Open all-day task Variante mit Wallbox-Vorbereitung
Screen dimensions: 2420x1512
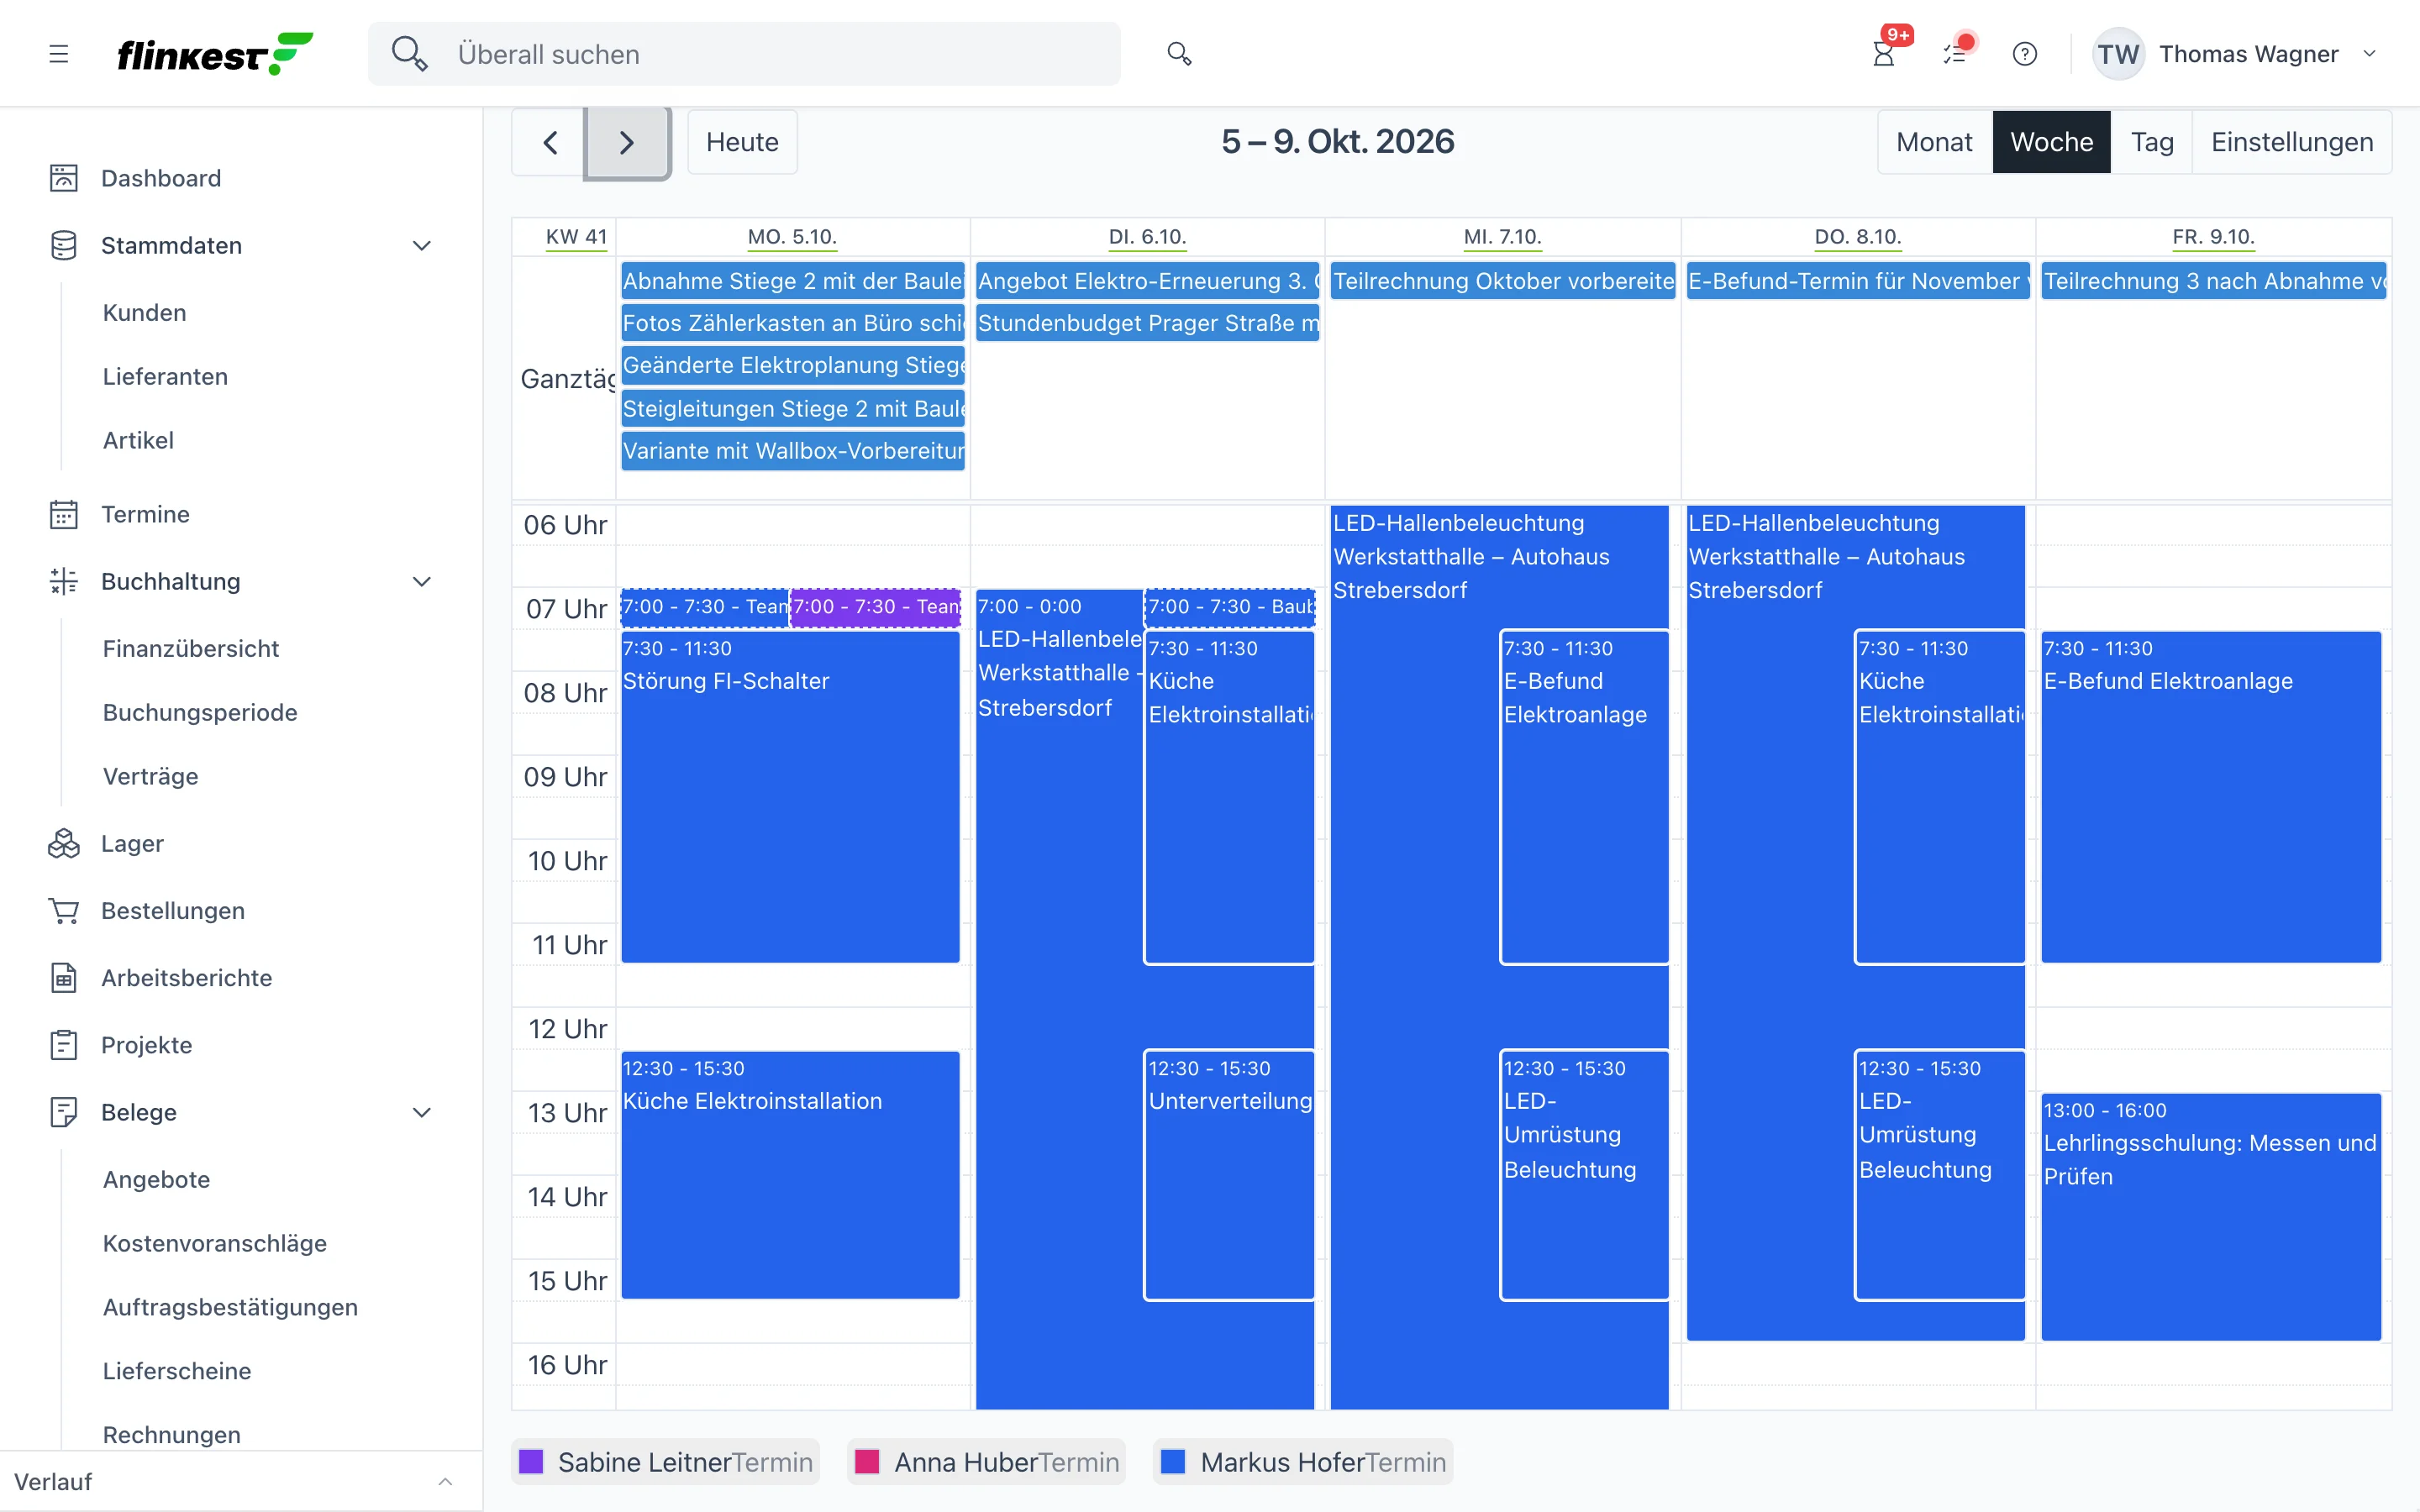793,451
